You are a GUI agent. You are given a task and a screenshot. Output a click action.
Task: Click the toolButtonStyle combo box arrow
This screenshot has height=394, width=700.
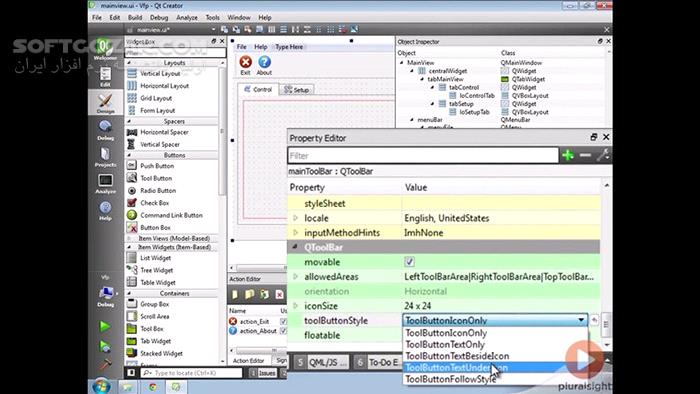tap(581, 320)
